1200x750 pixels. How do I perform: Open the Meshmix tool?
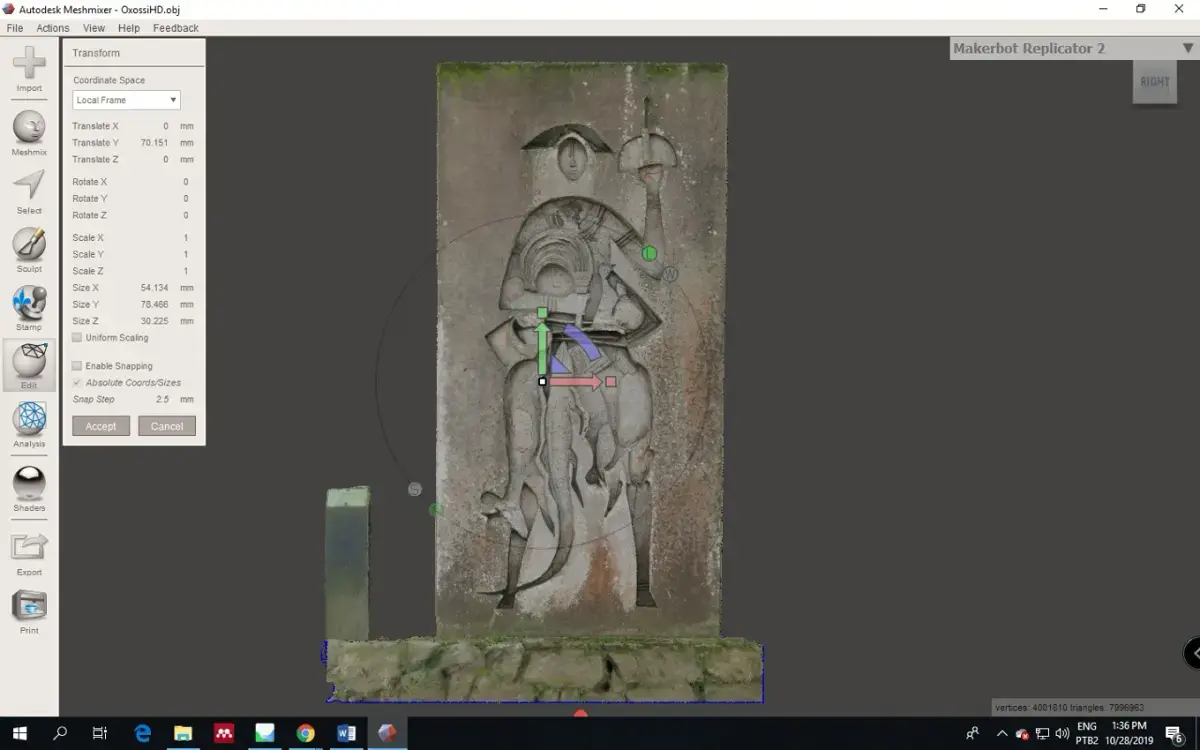pyautogui.click(x=29, y=128)
